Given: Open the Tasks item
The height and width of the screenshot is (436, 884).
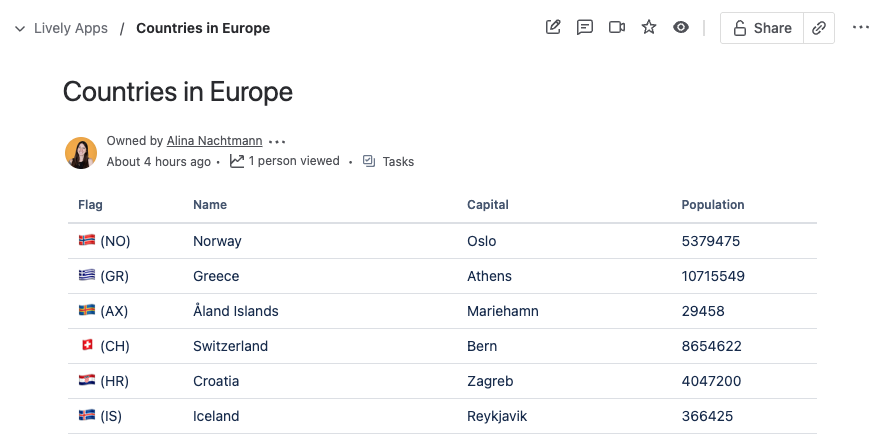Looking at the screenshot, I should [388, 161].
